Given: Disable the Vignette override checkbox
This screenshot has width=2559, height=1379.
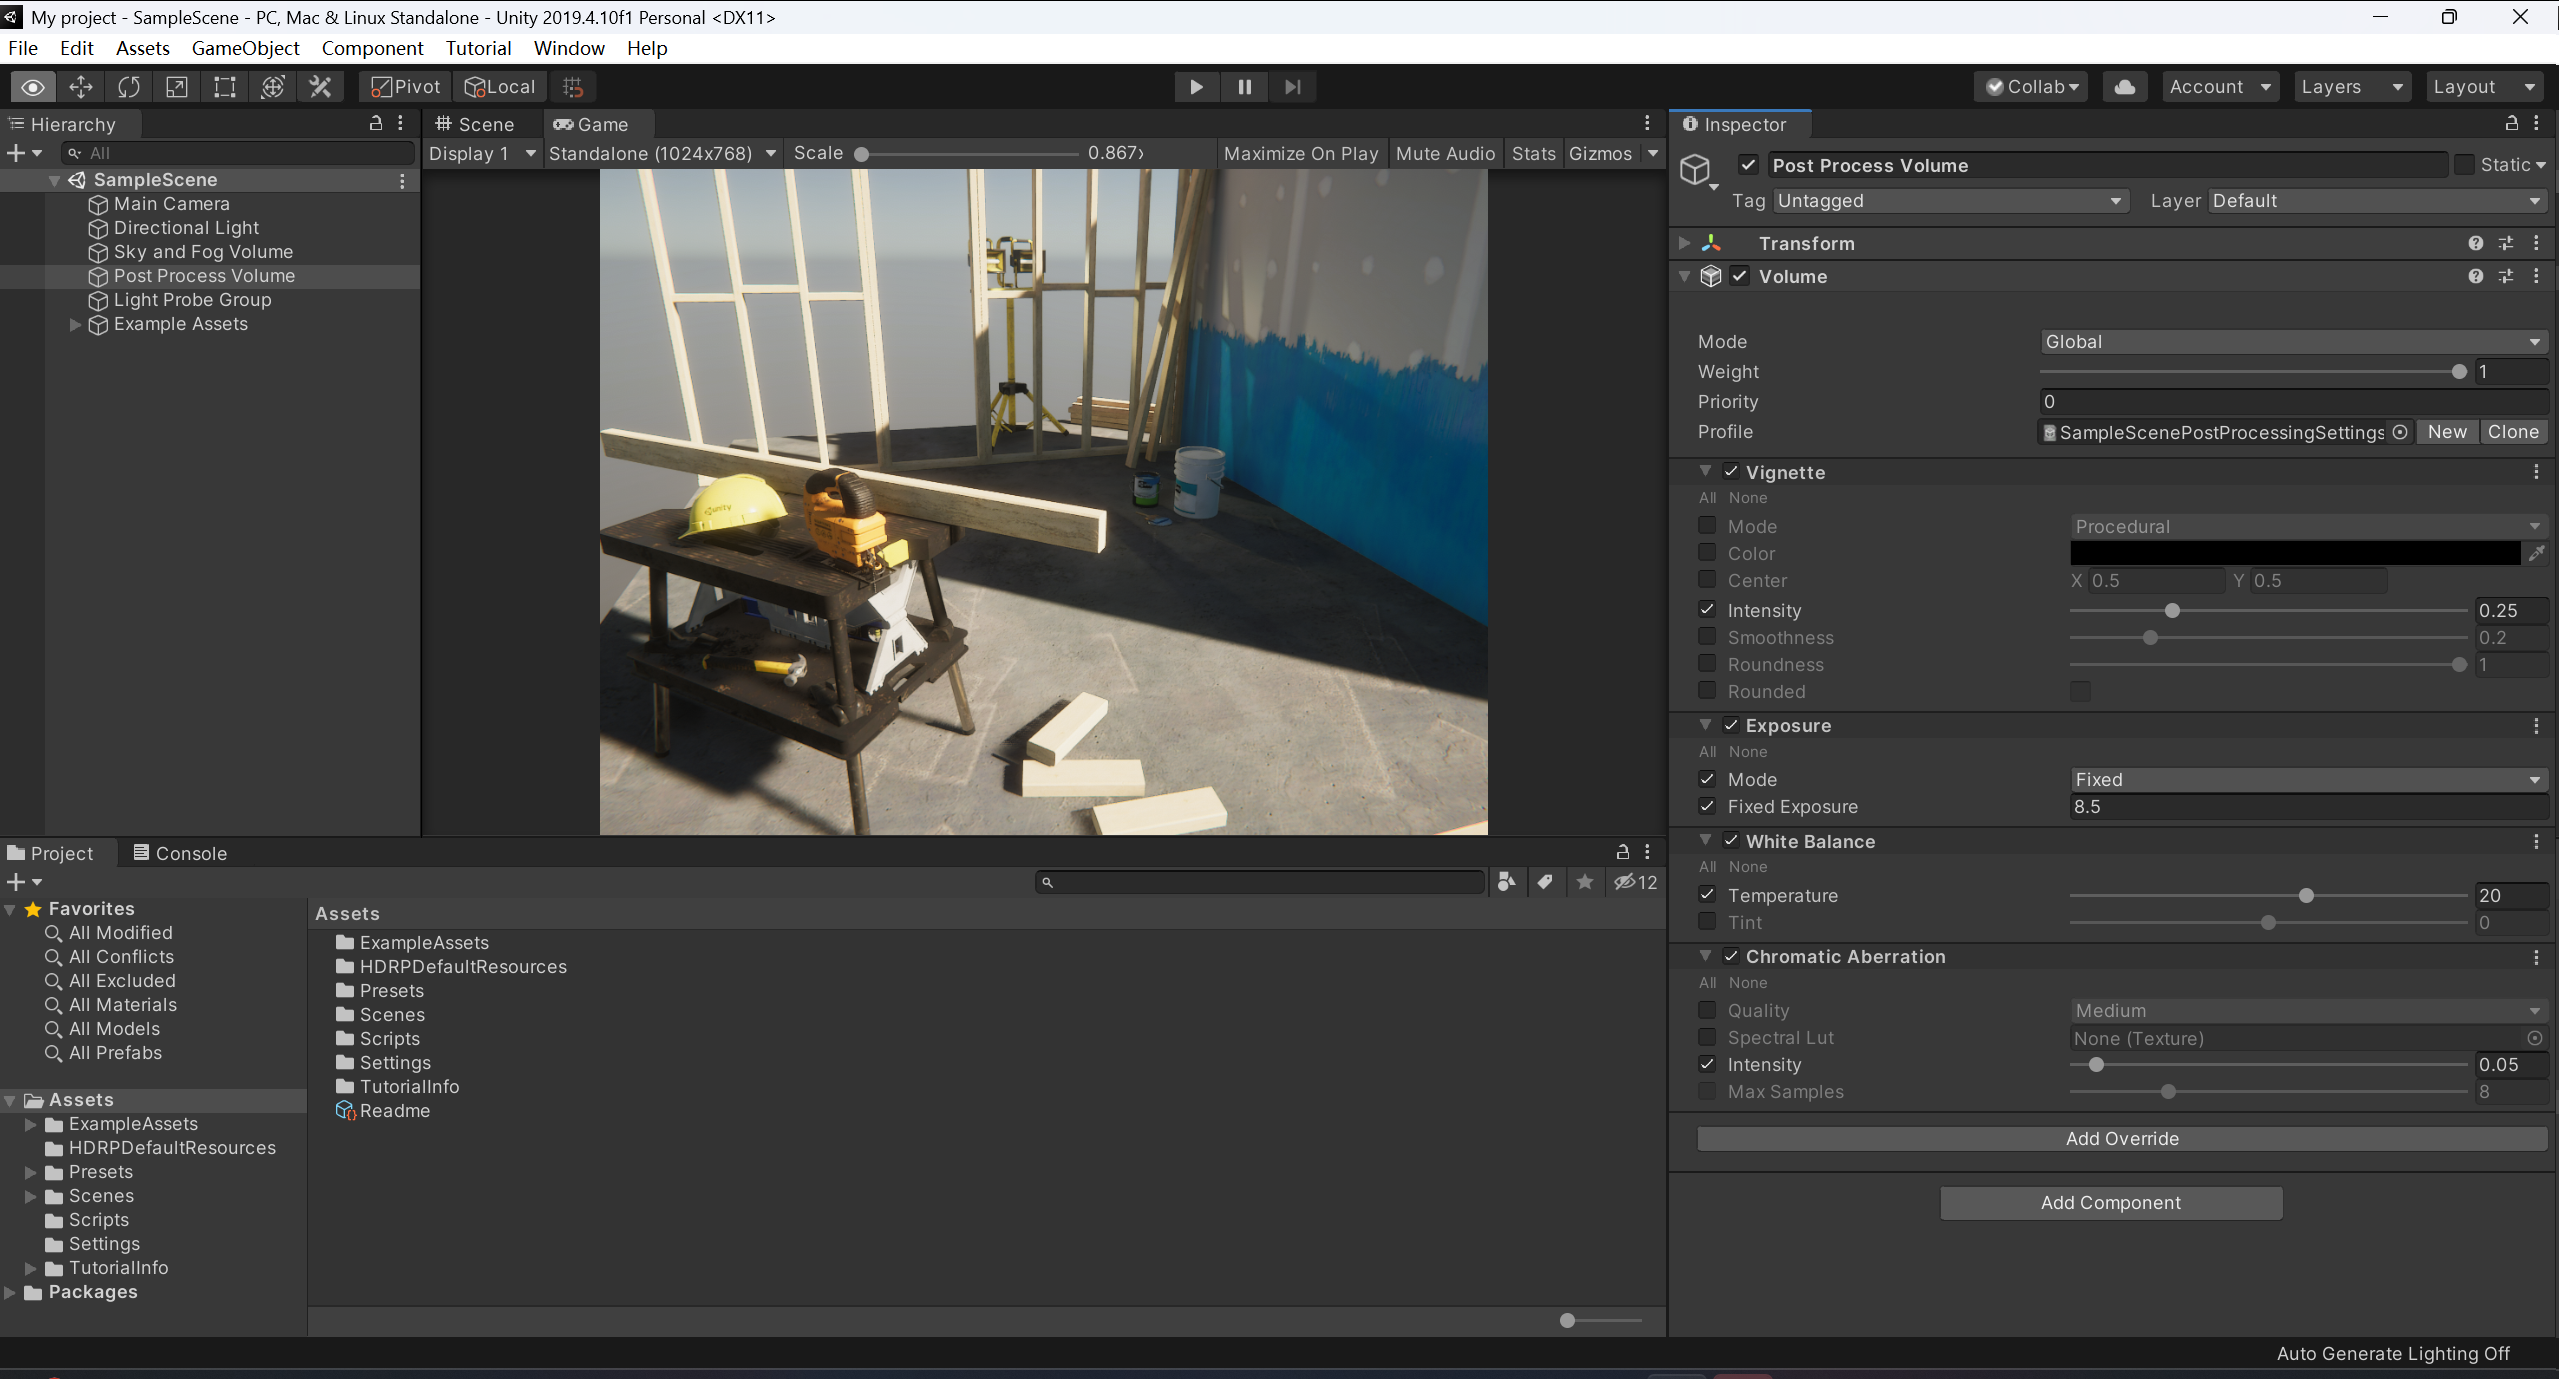Looking at the screenshot, I should click(x=1731, y=472).
